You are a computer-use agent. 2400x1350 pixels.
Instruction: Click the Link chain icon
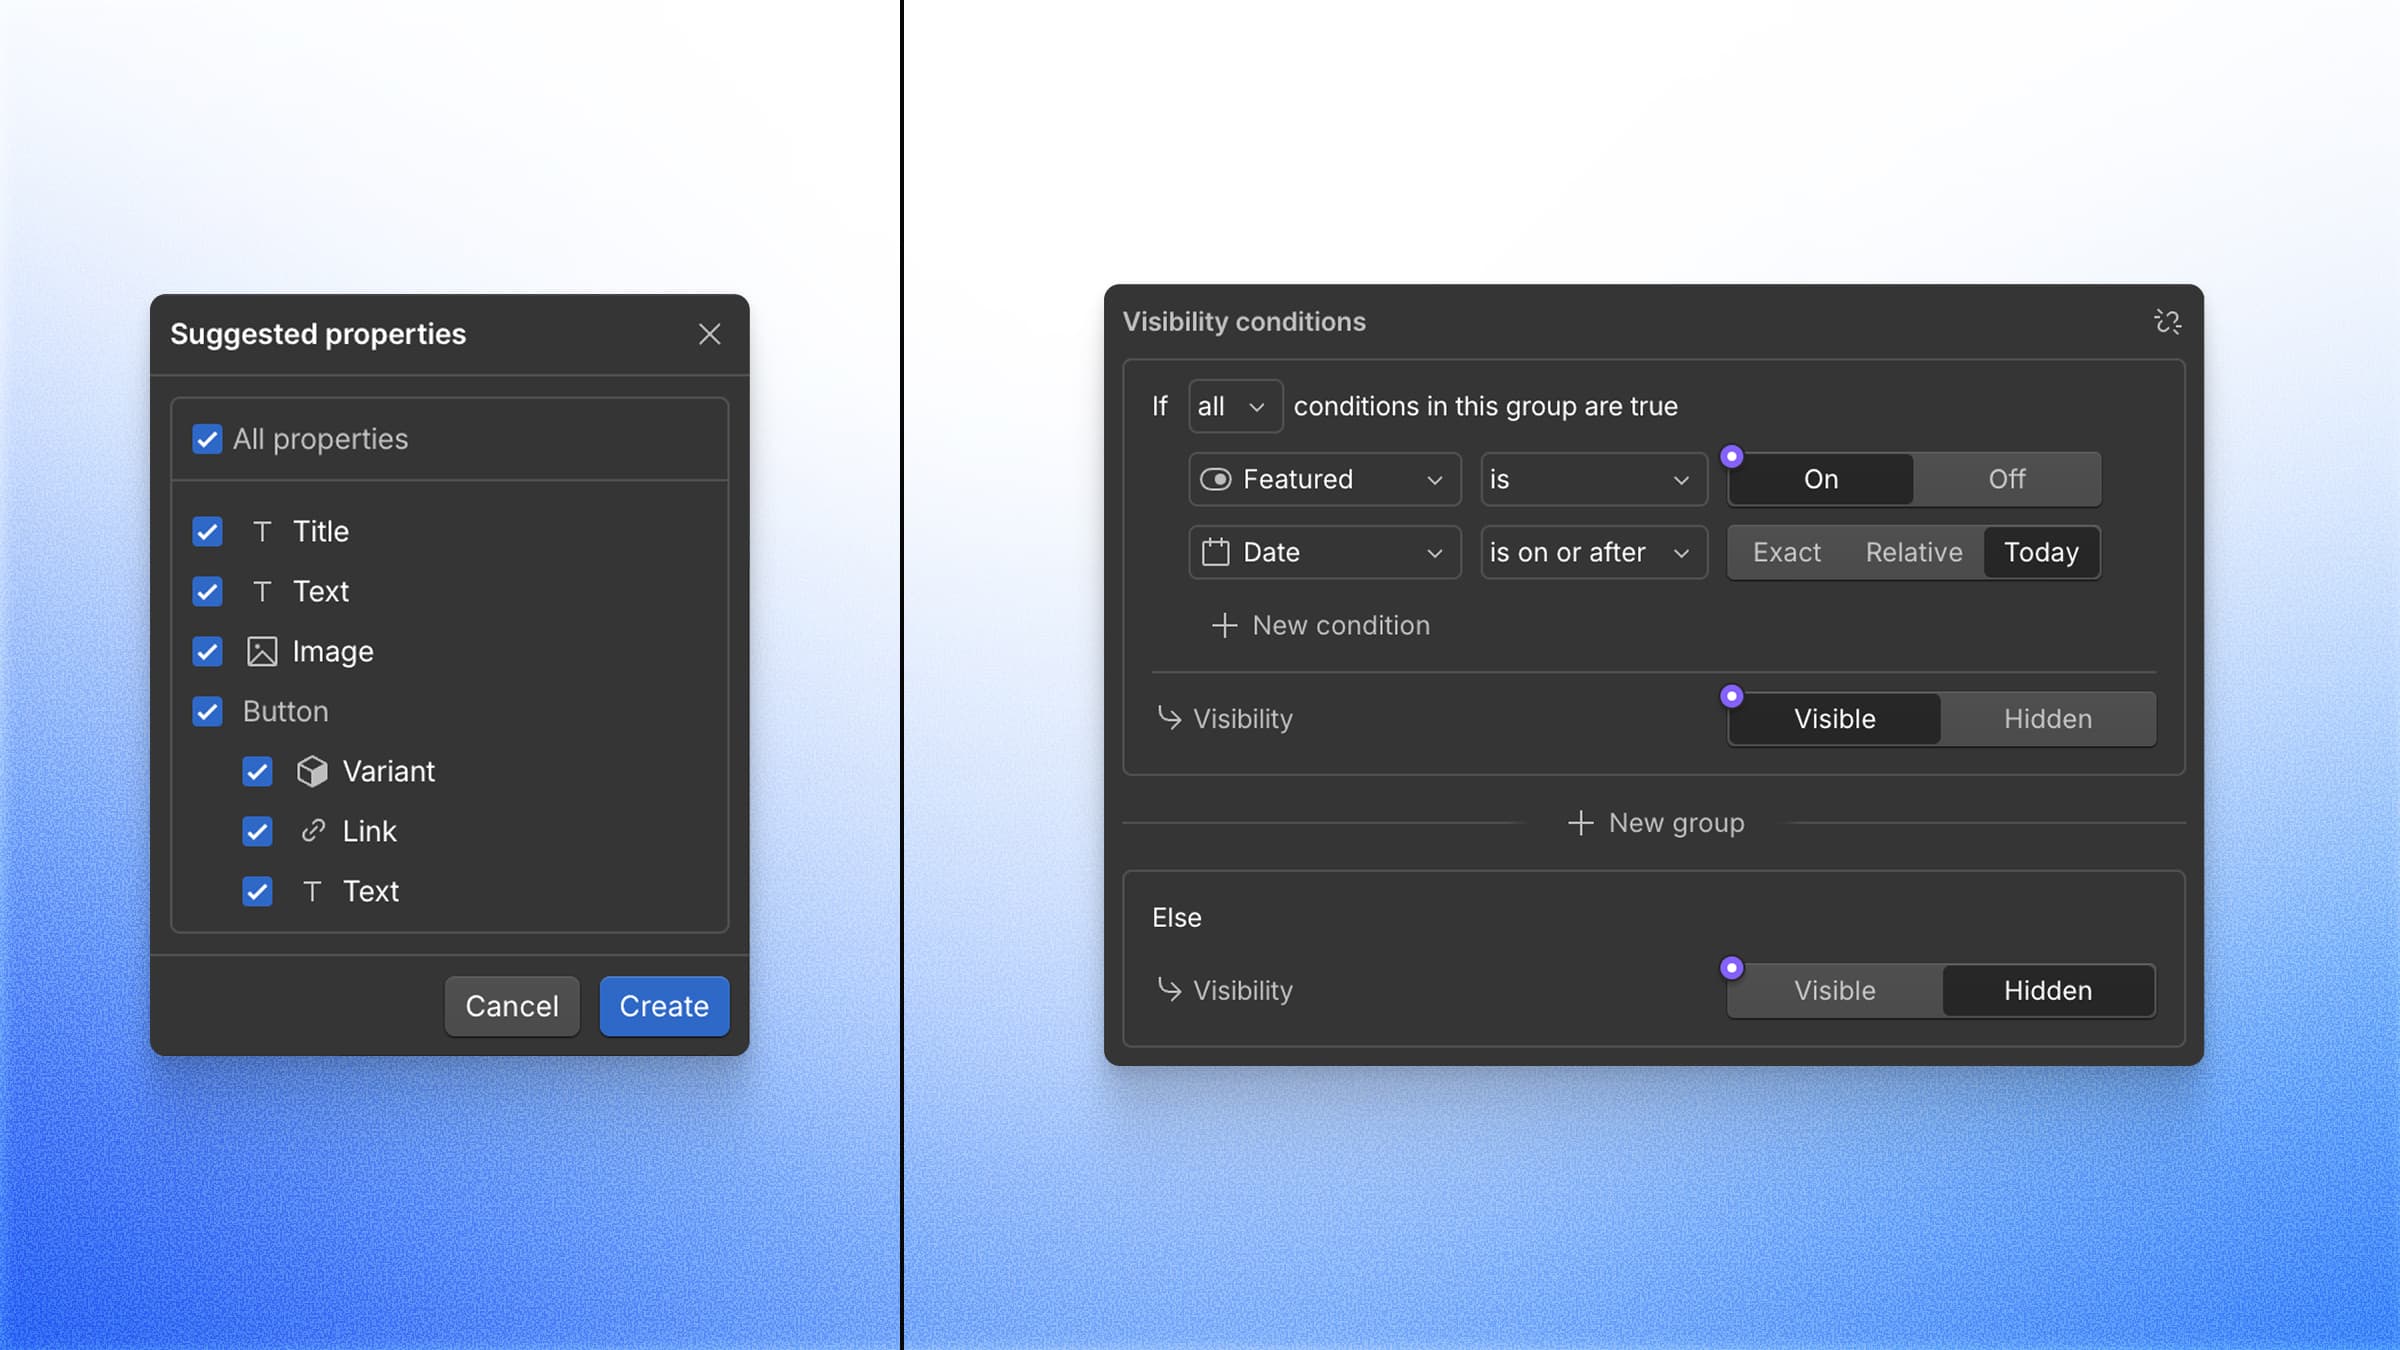312,831
